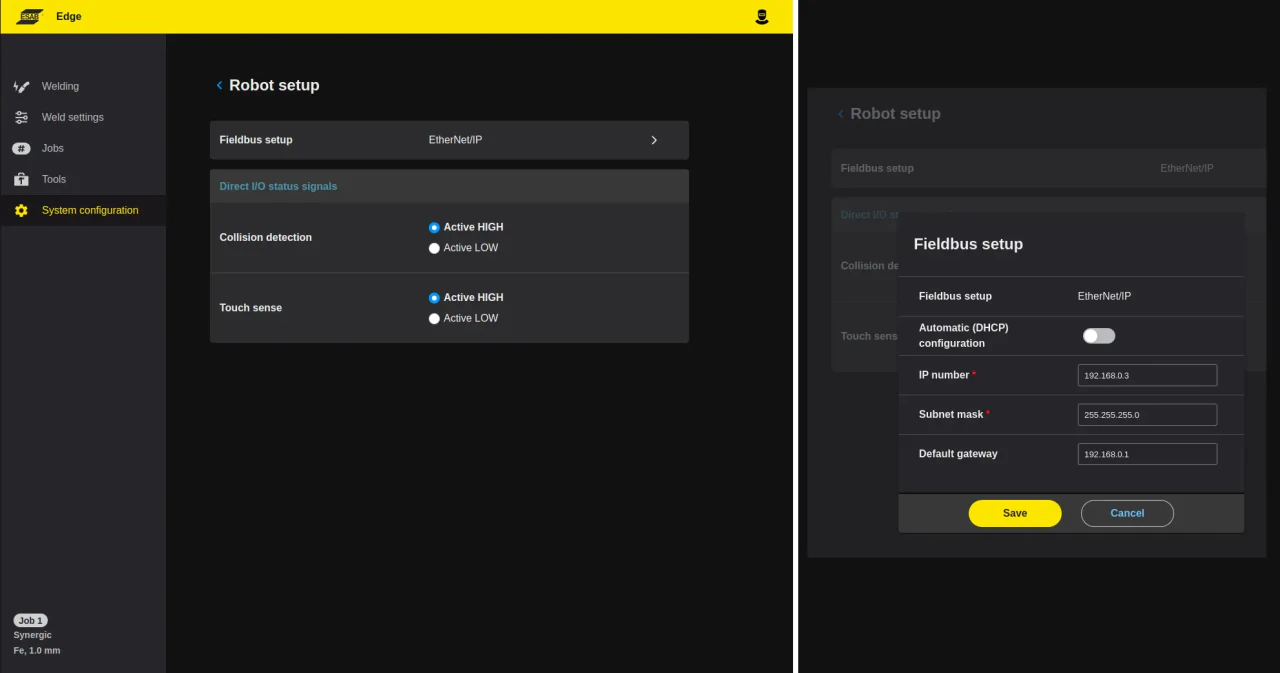Select Tools in the sidebar
1280x673 pixels.
[54, 179]
